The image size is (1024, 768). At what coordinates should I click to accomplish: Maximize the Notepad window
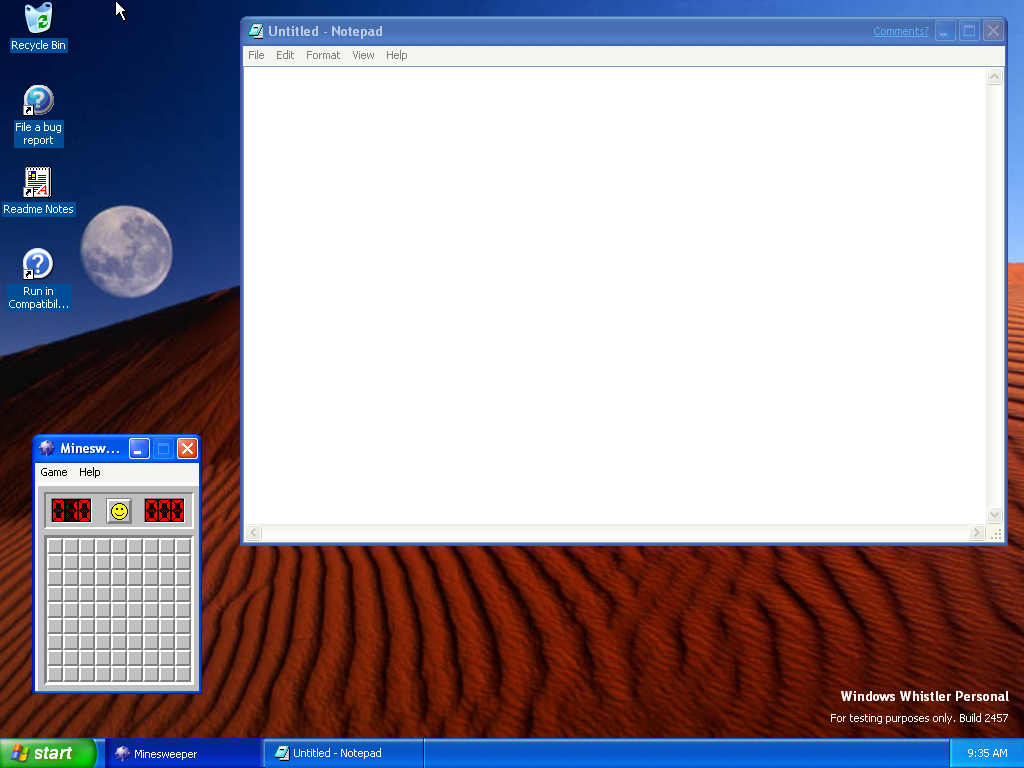[969, 31]
